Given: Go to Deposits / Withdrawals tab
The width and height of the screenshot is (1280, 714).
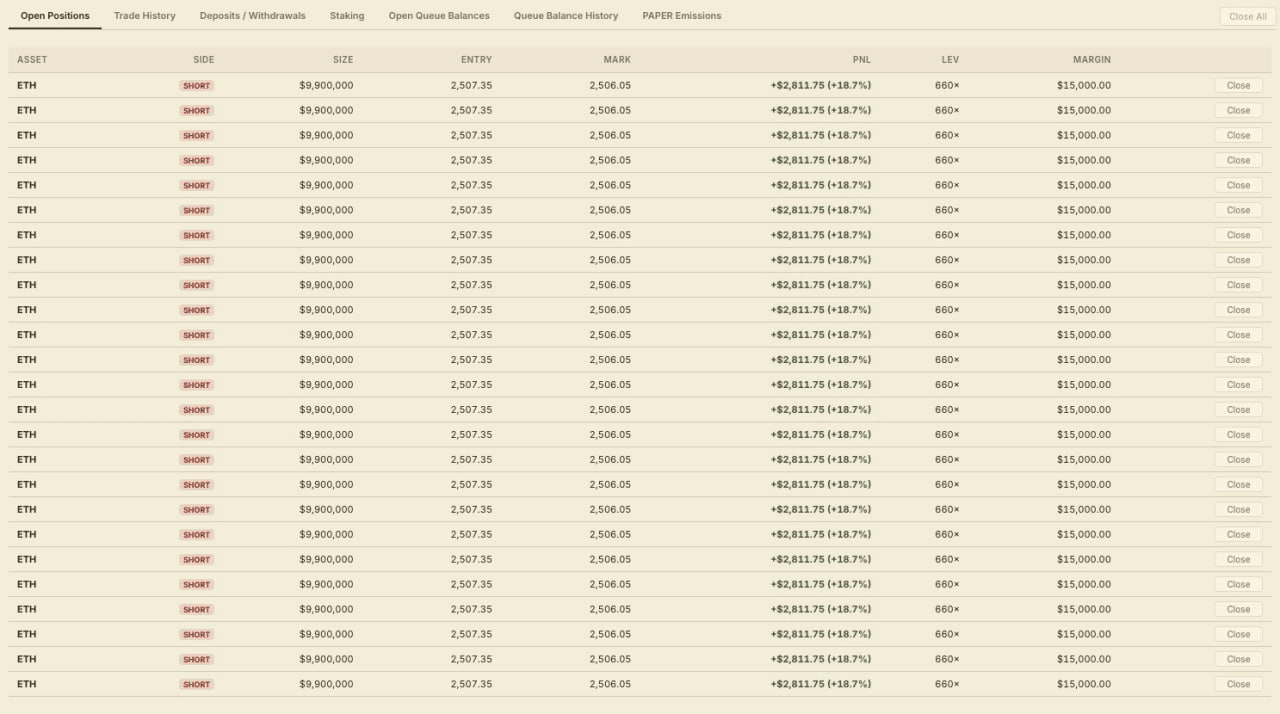Looking at the screenshot, I should click(253, 16).
